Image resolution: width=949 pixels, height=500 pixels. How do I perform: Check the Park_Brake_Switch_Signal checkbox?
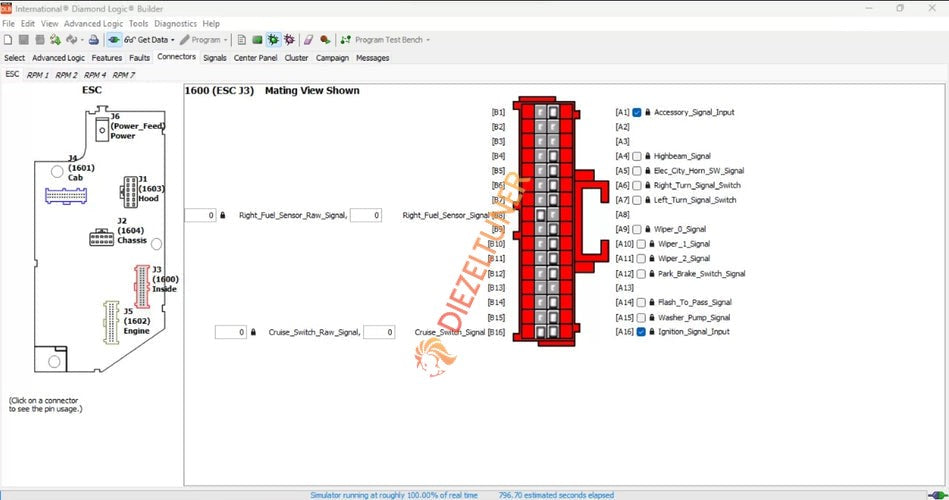tap(641, 274)
